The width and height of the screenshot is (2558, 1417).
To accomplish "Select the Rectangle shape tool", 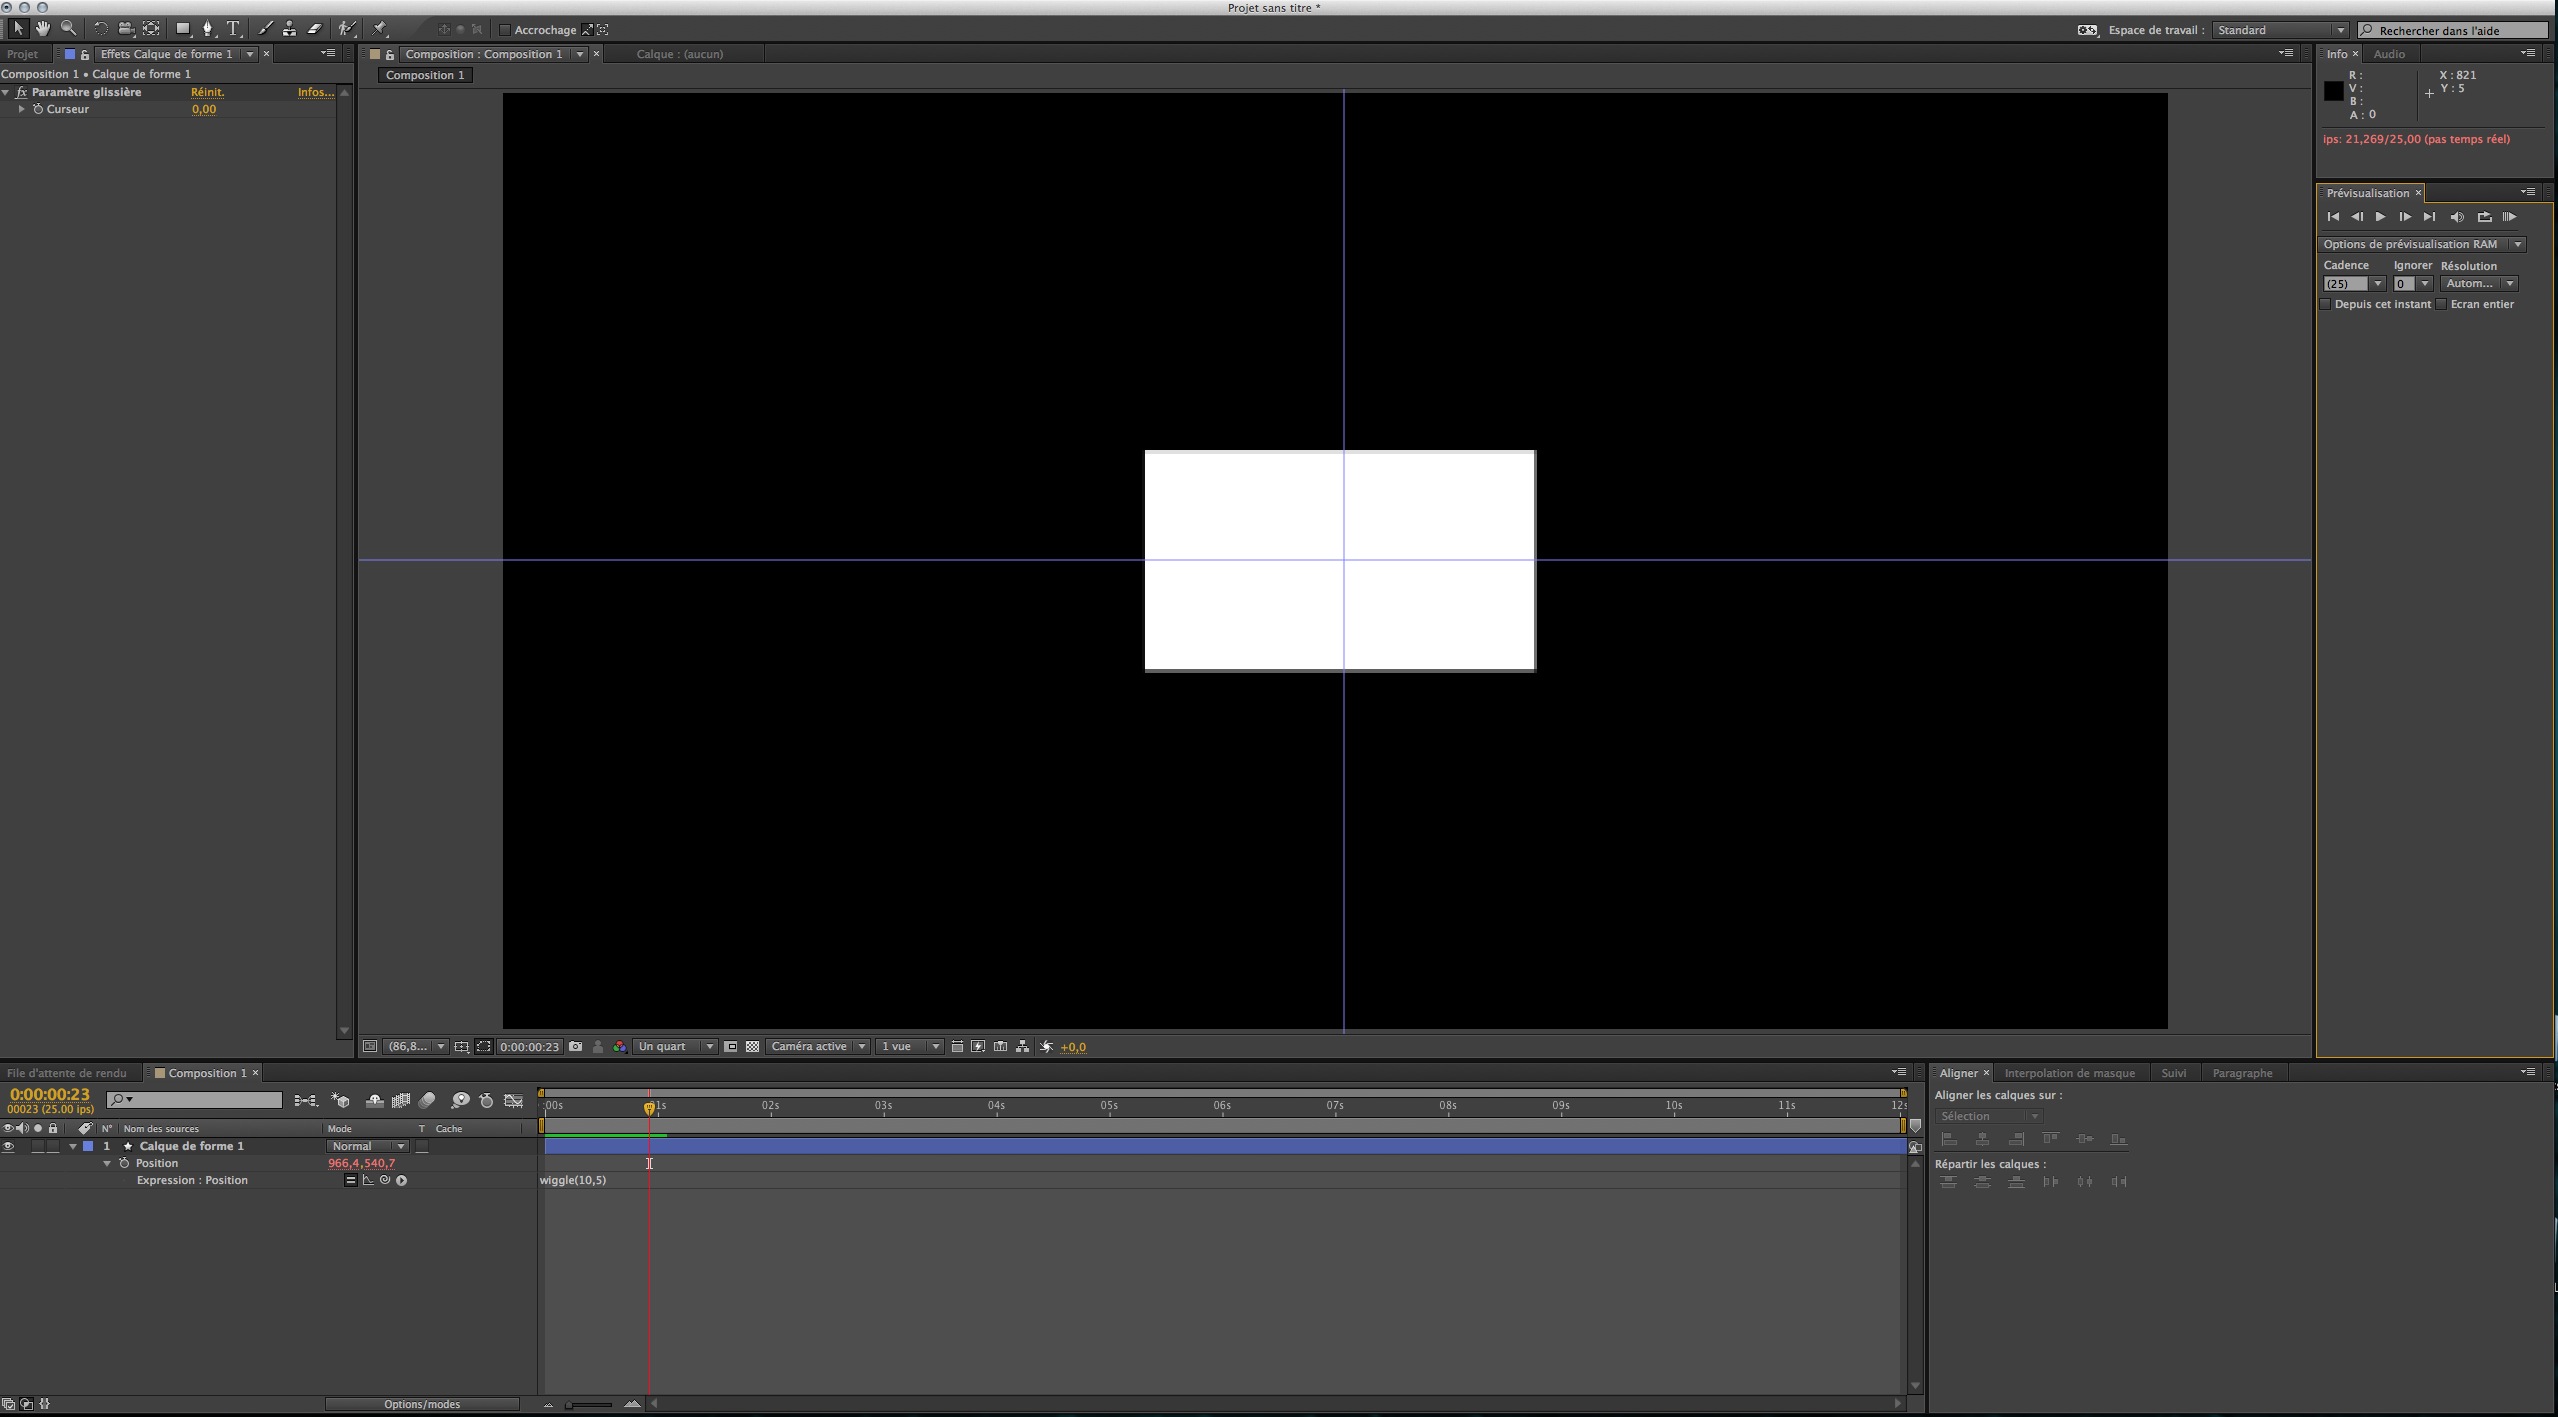I will tap(183, 29).
